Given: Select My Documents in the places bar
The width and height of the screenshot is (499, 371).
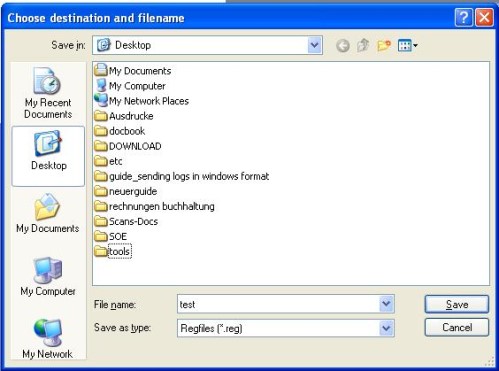Looking at the screenshot, I should 48,214.
